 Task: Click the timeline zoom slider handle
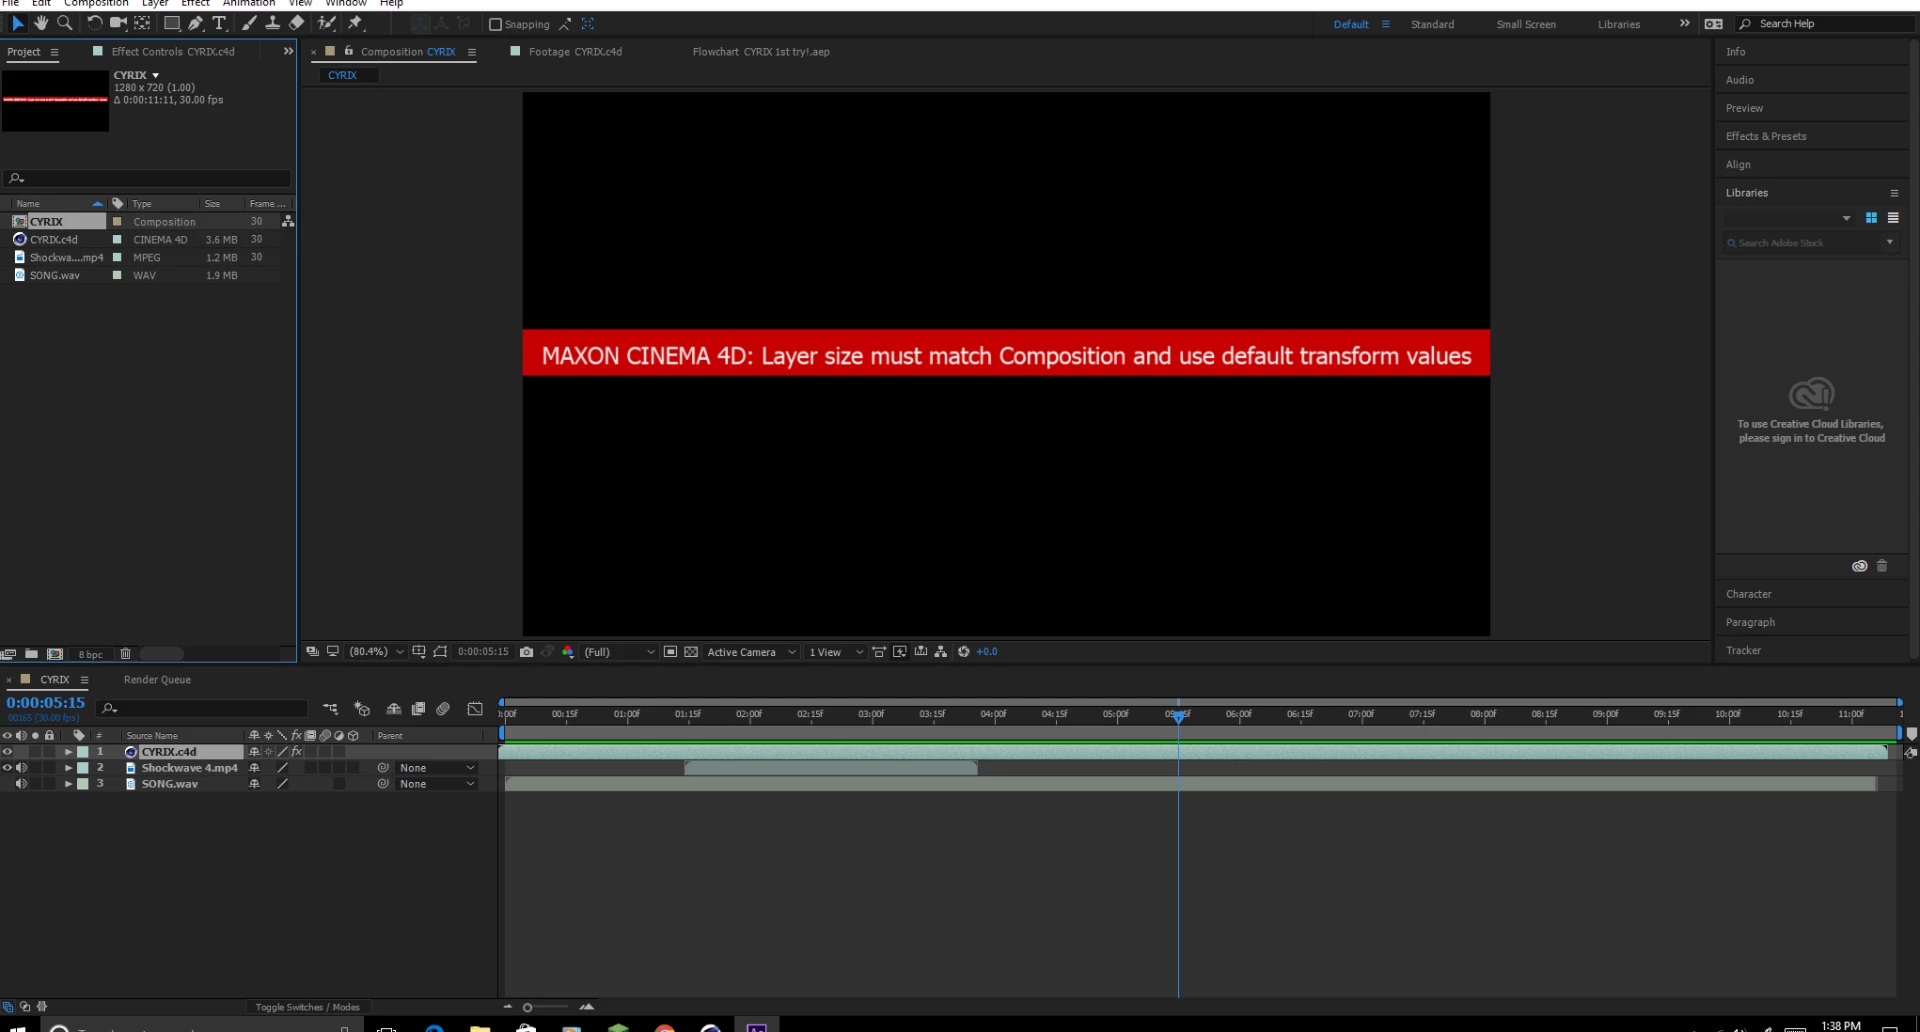pyautogui.click(x=528, y=1007)
